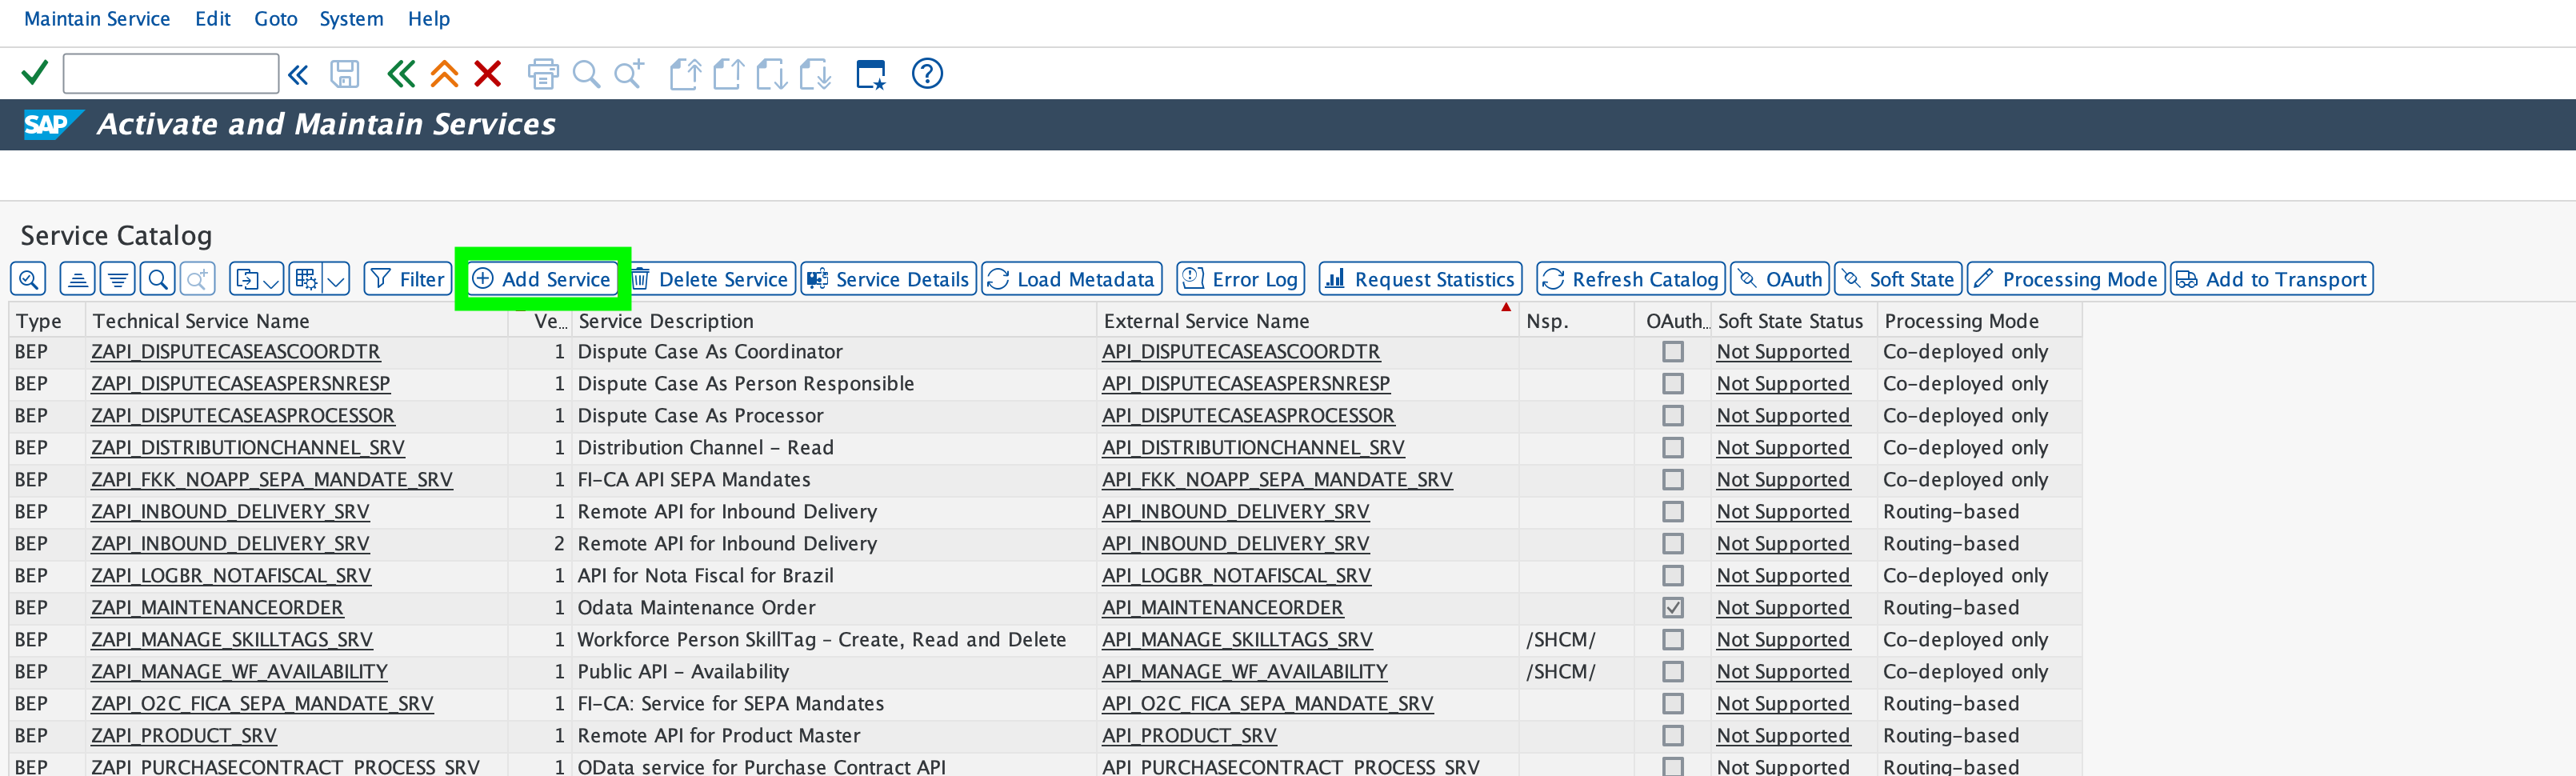Open the Edit menu
Viewport: 2576px width, 776px height.
213,19
